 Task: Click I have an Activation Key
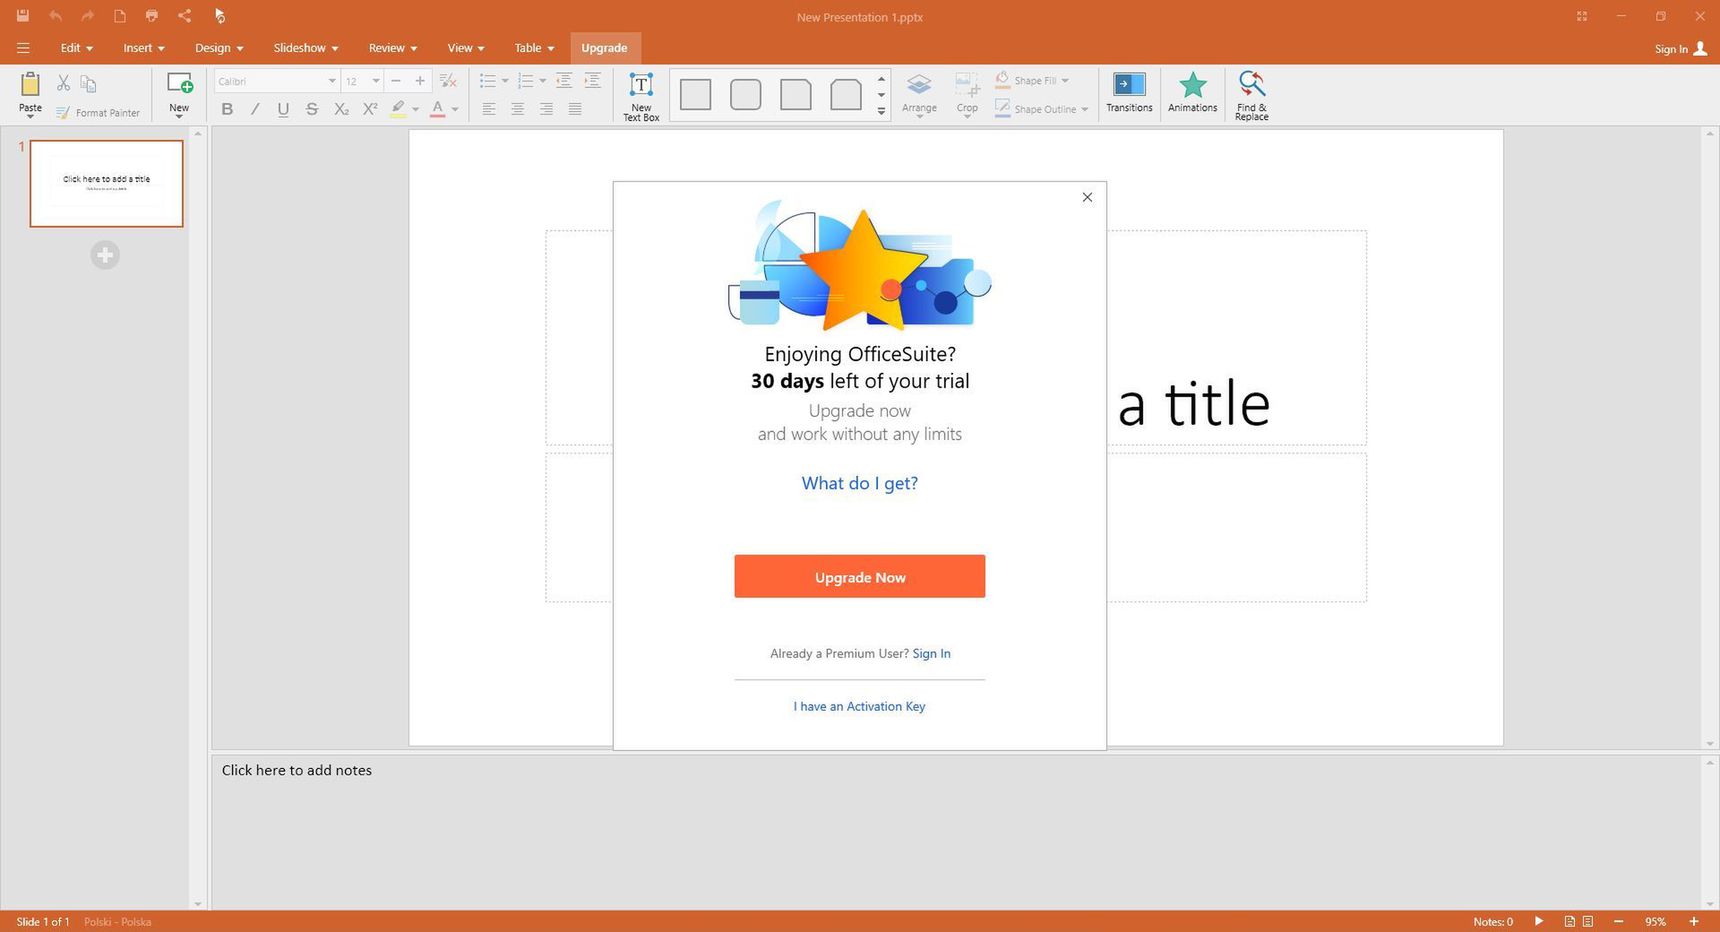[859, 706]
